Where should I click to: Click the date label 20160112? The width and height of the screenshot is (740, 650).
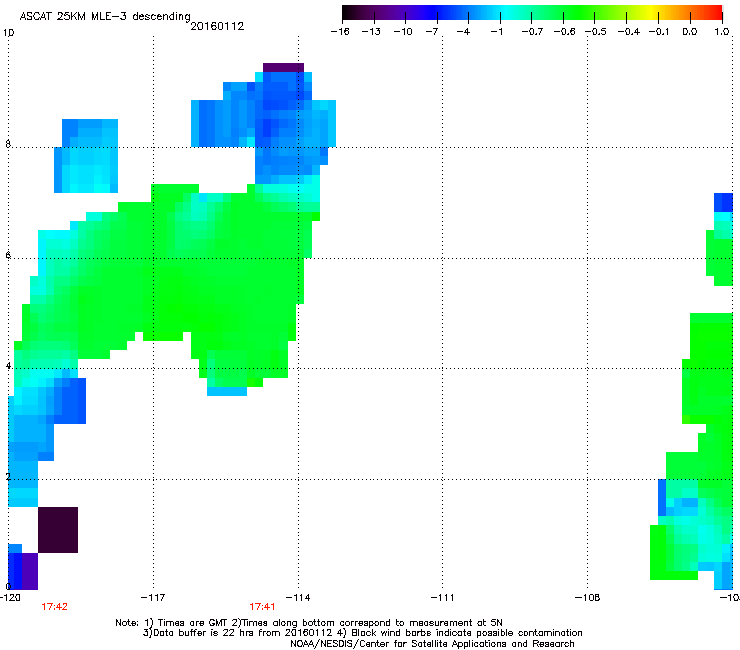point(217,26)
